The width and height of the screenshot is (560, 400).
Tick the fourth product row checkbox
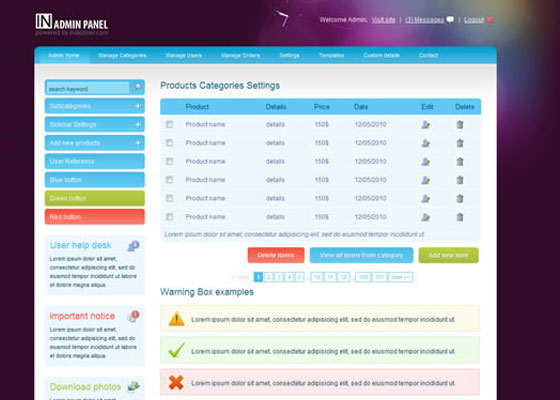[169, 180]
